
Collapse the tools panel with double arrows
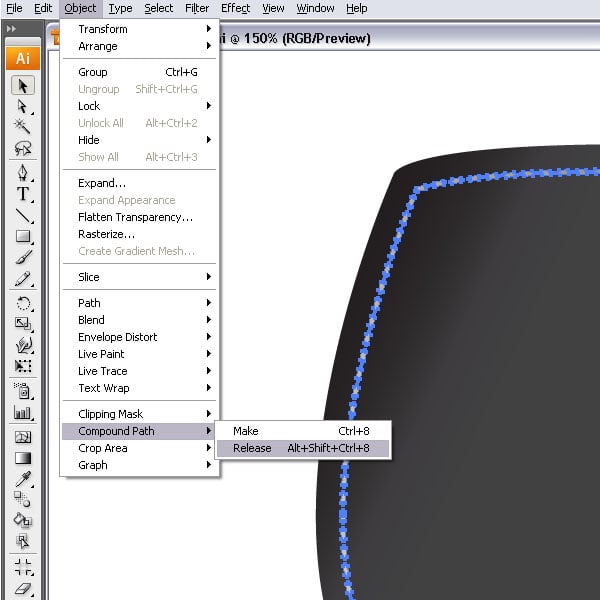coord(11,29)
